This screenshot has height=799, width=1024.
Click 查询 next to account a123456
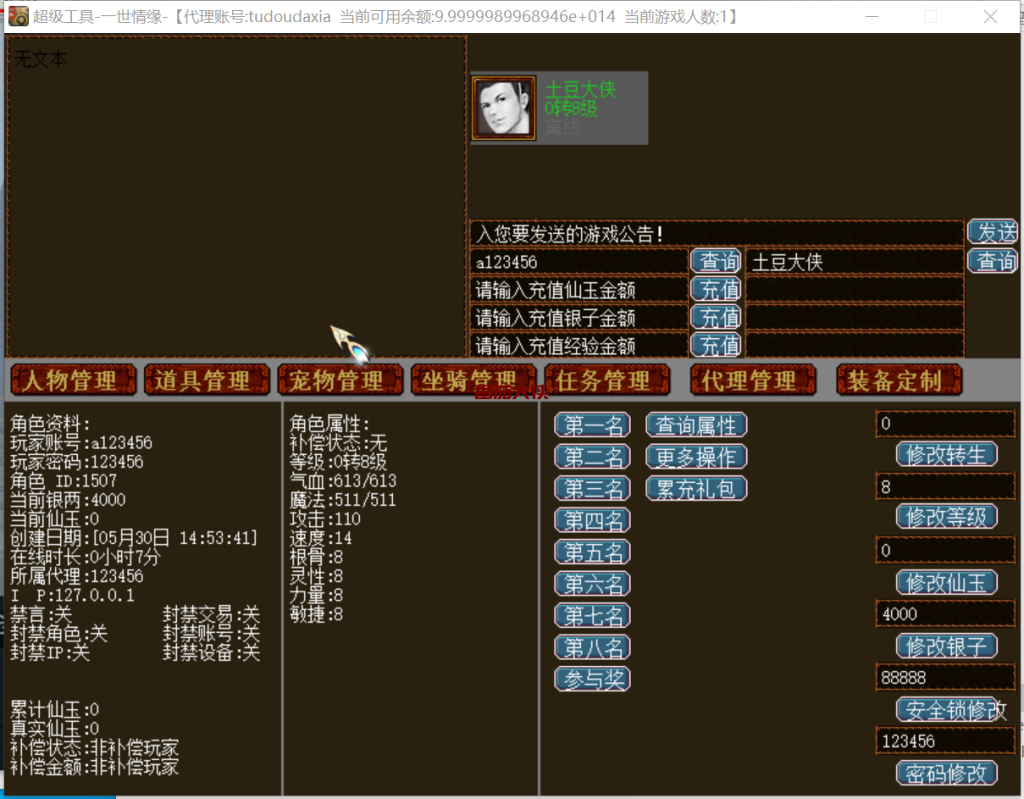click(716, 261)
